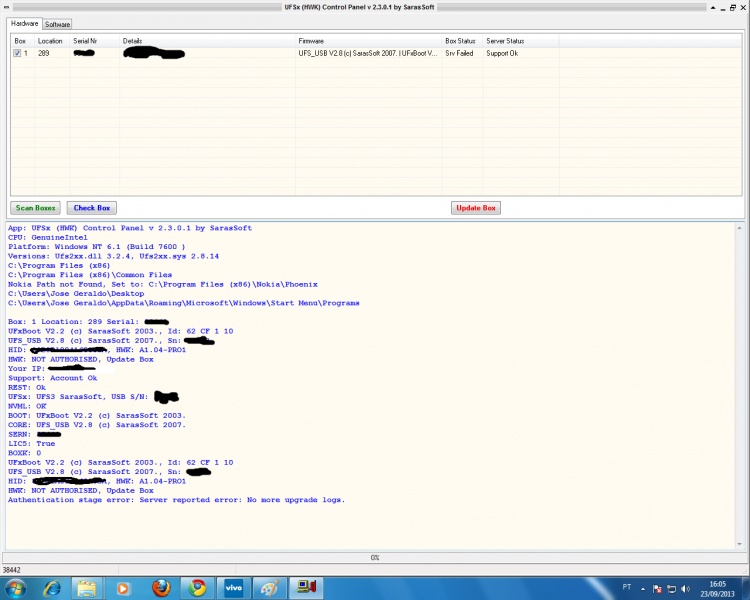Open the Windows Start menu

[15, 588]
